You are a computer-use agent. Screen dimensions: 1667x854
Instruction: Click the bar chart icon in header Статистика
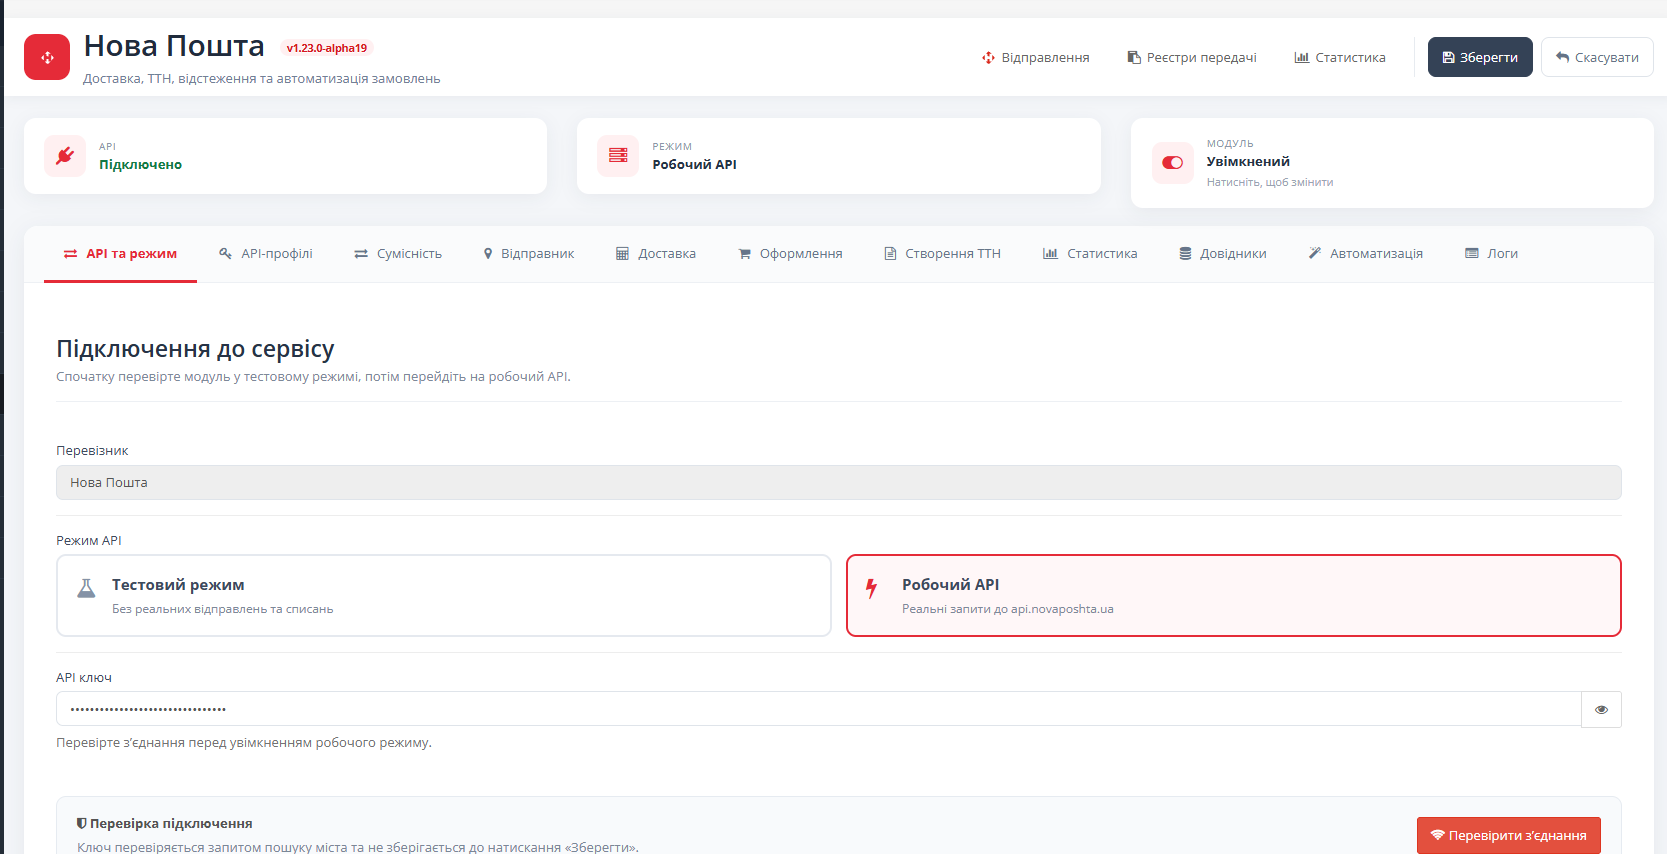coord(1302,57)
